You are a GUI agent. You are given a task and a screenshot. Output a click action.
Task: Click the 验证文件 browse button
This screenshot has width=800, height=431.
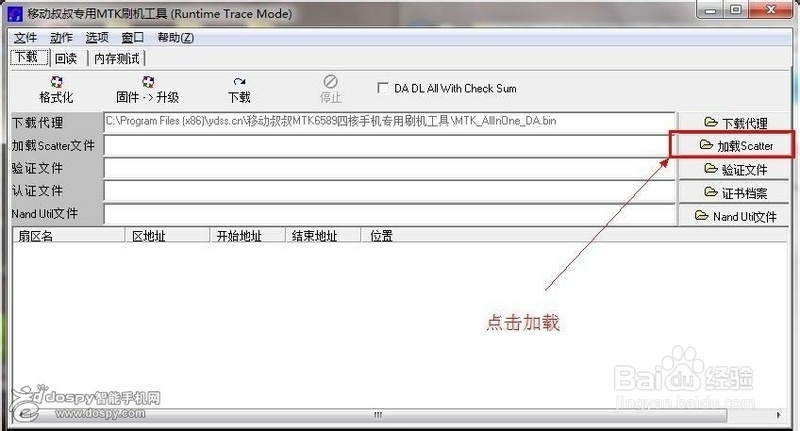[735, 169]
